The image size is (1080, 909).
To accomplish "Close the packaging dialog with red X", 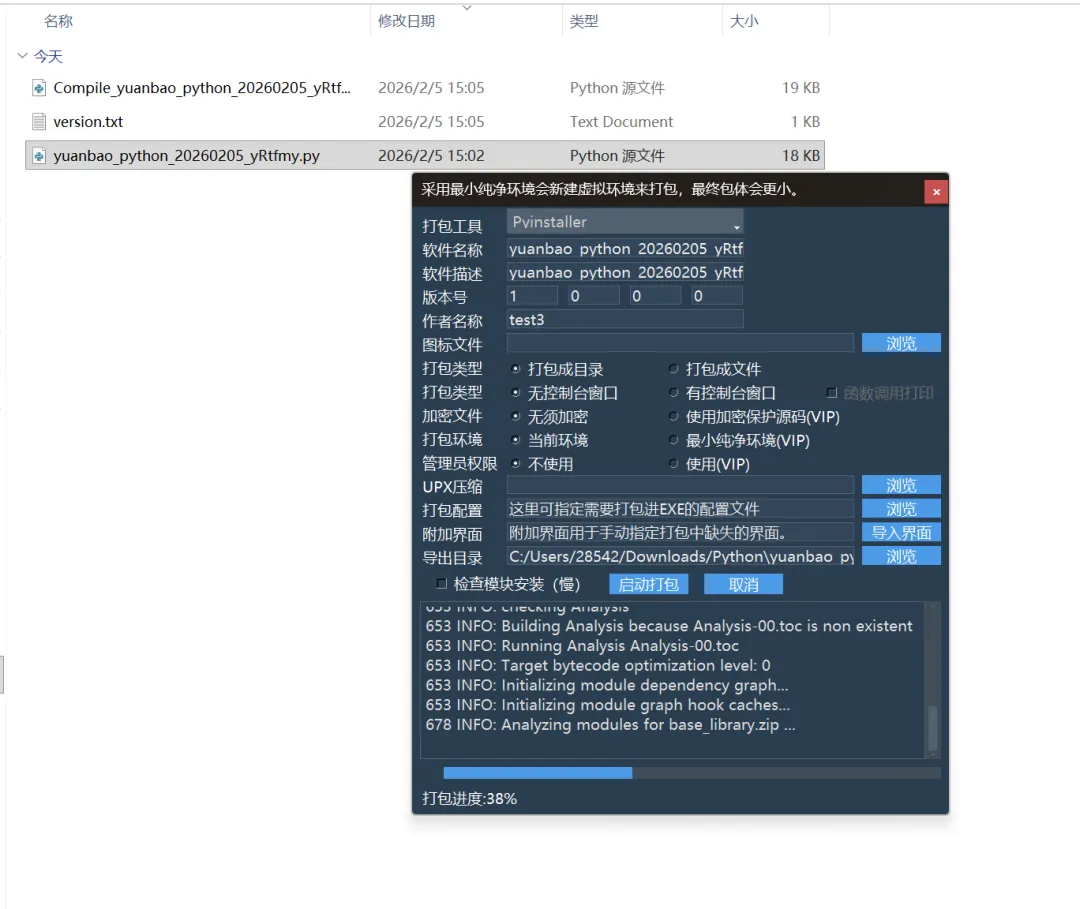I will (936, 192).
